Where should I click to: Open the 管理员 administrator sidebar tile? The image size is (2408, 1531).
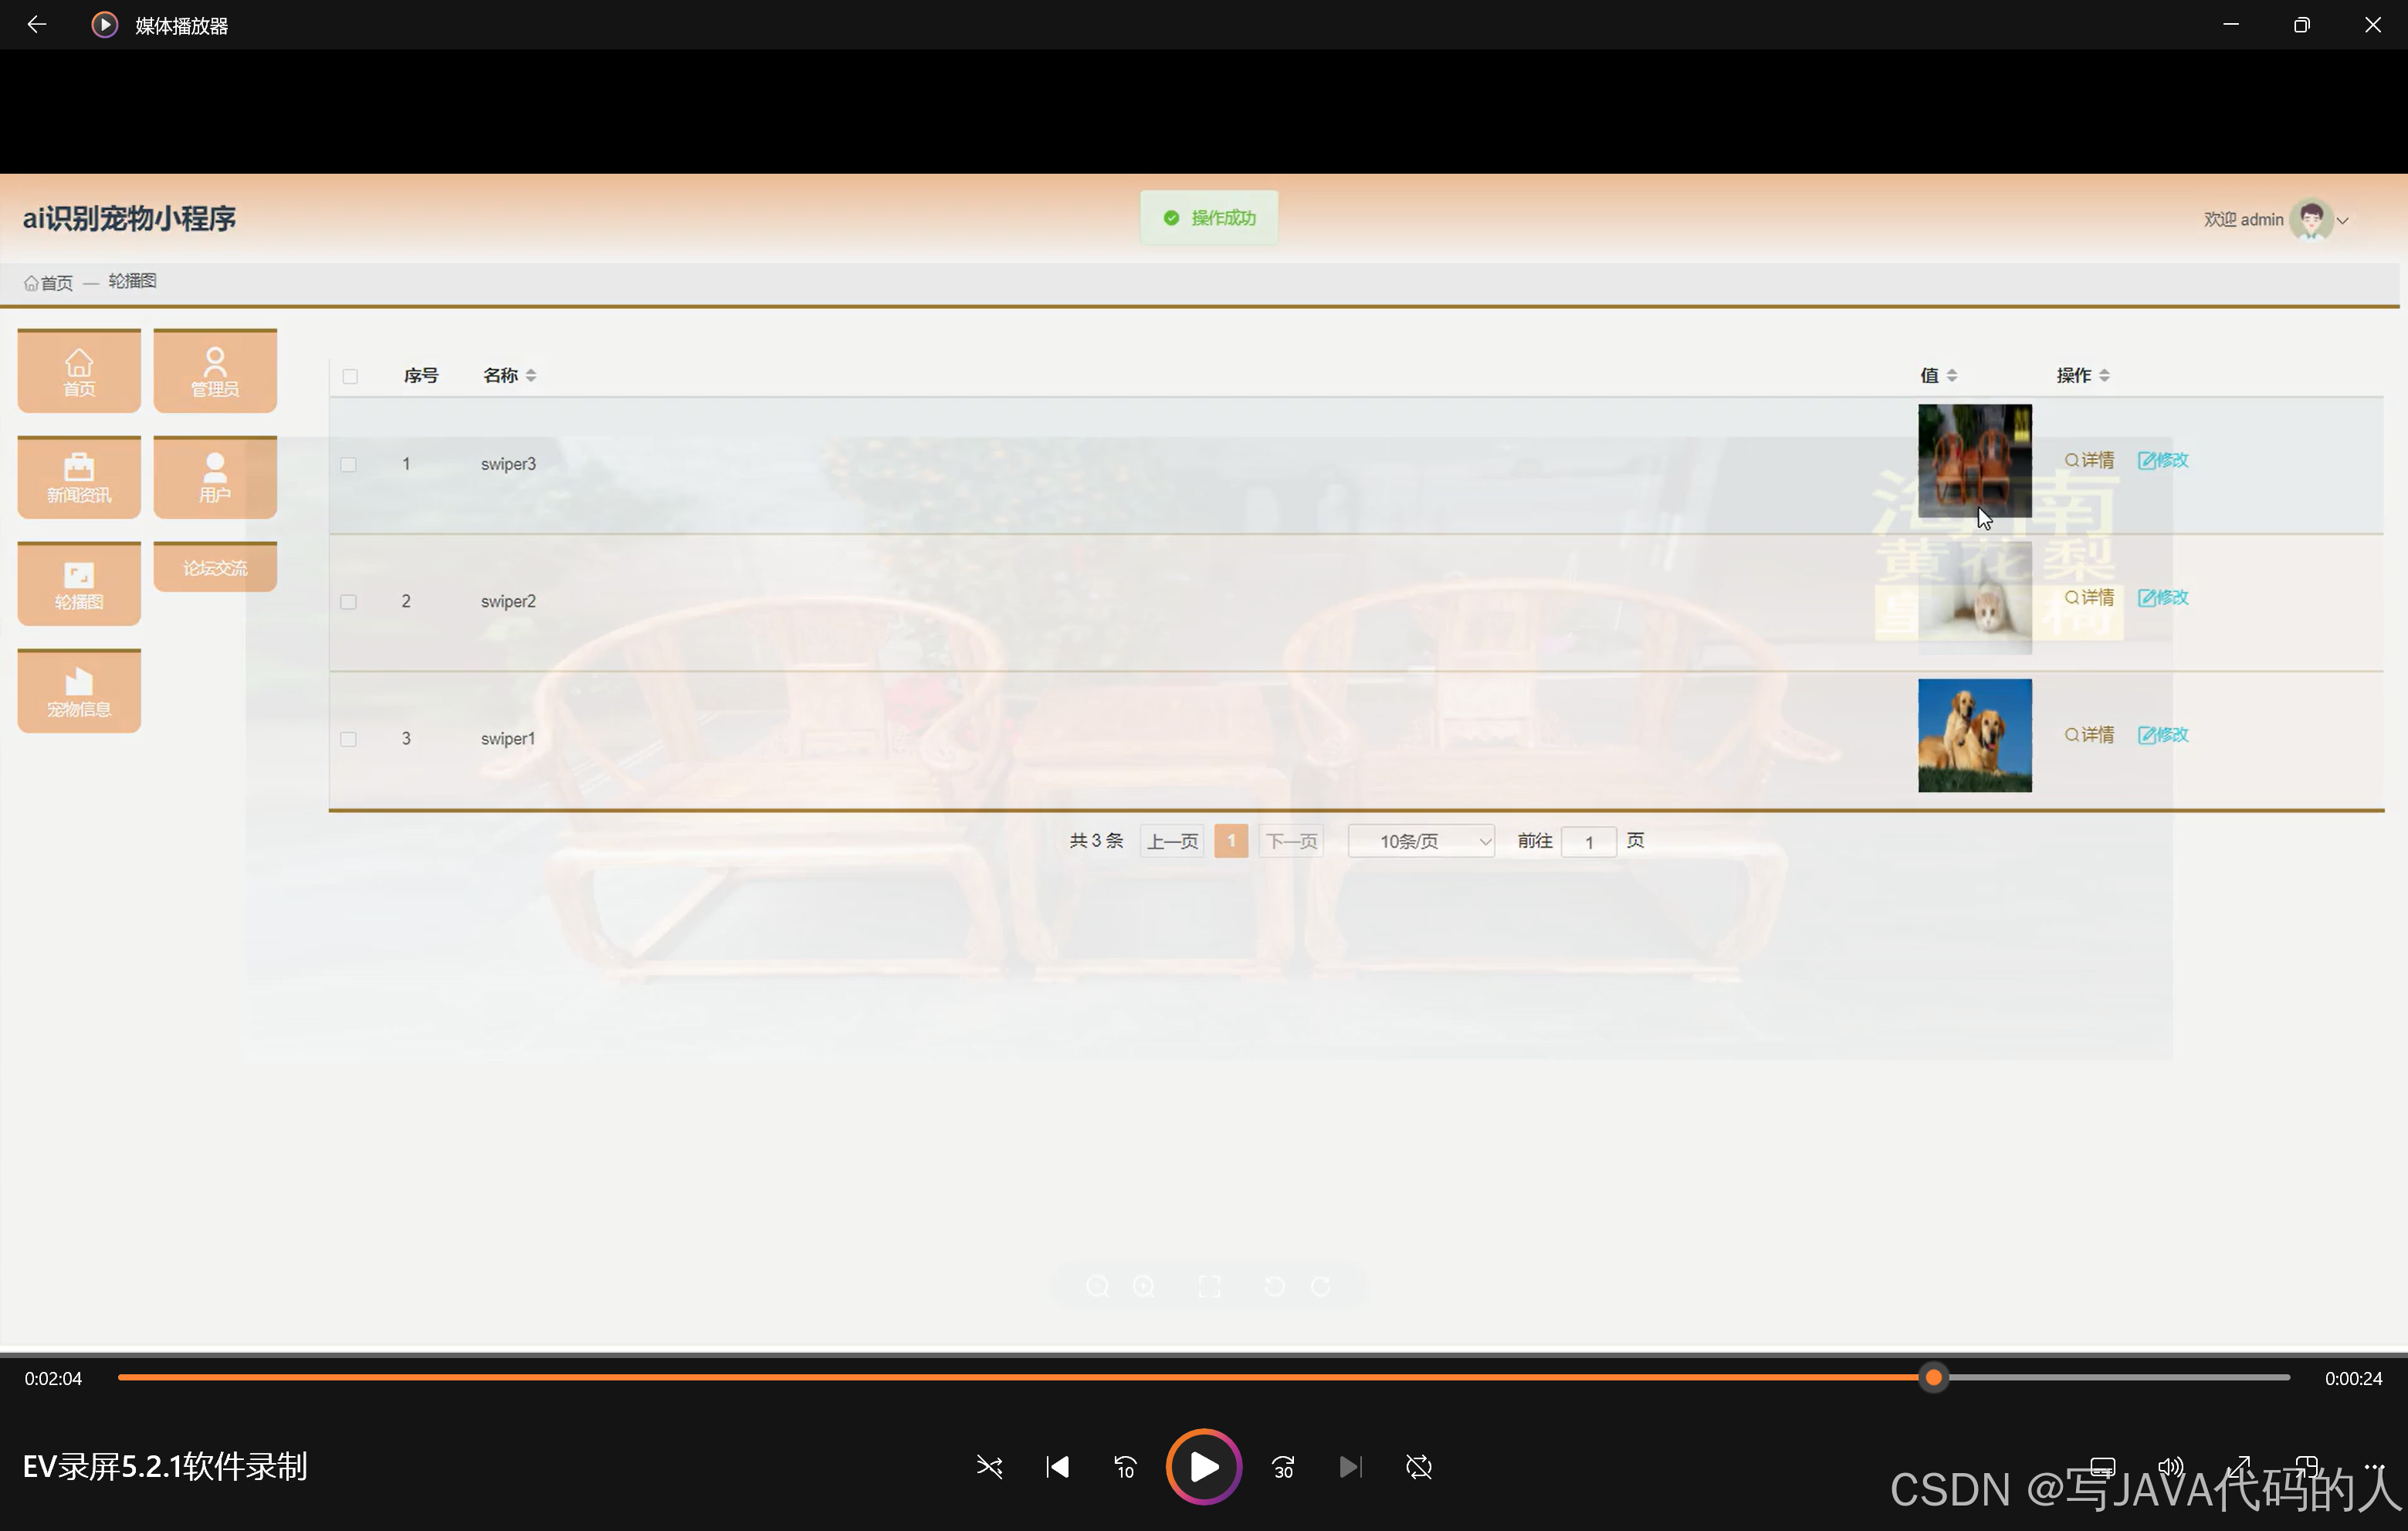point(215,371)
